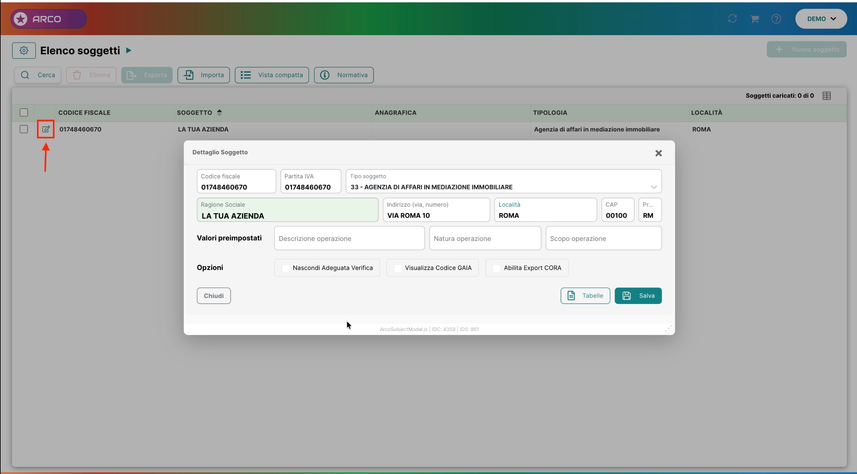Open the Normativa toolbar item

(344, 75)
